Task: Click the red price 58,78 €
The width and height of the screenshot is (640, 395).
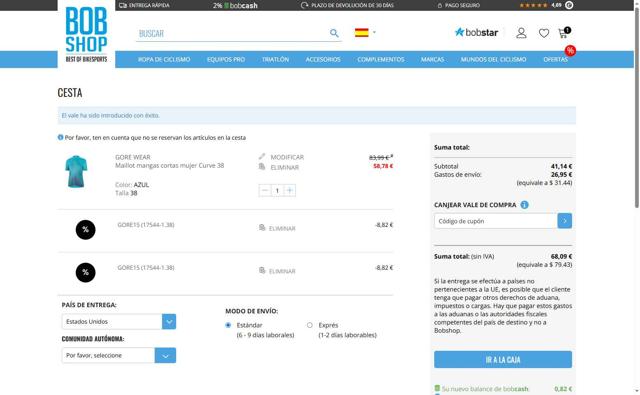Action: (x=383, y=166)
